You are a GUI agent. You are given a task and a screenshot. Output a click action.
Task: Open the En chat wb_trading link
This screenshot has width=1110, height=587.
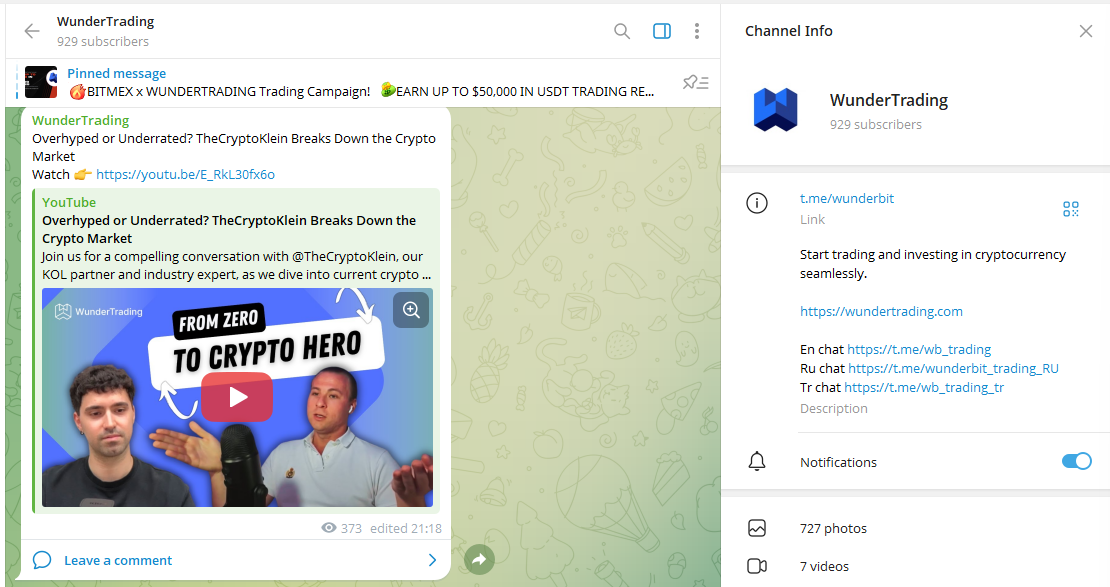pos(919,349)
